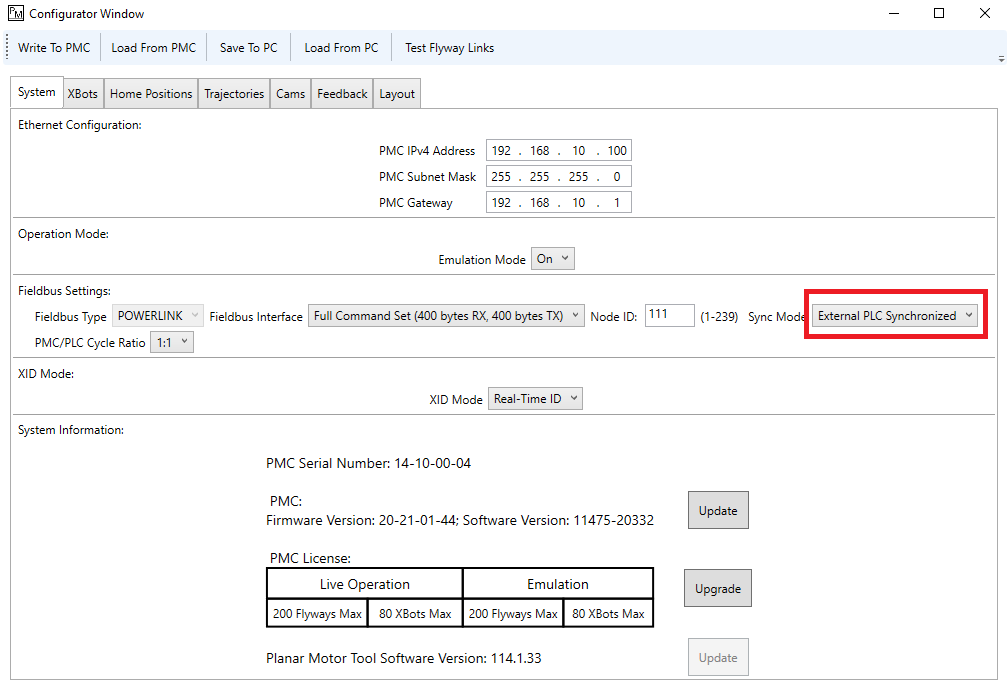Click Save To PC toolbar button
Screen dimensions: 1007x690
tap(248, 48)
